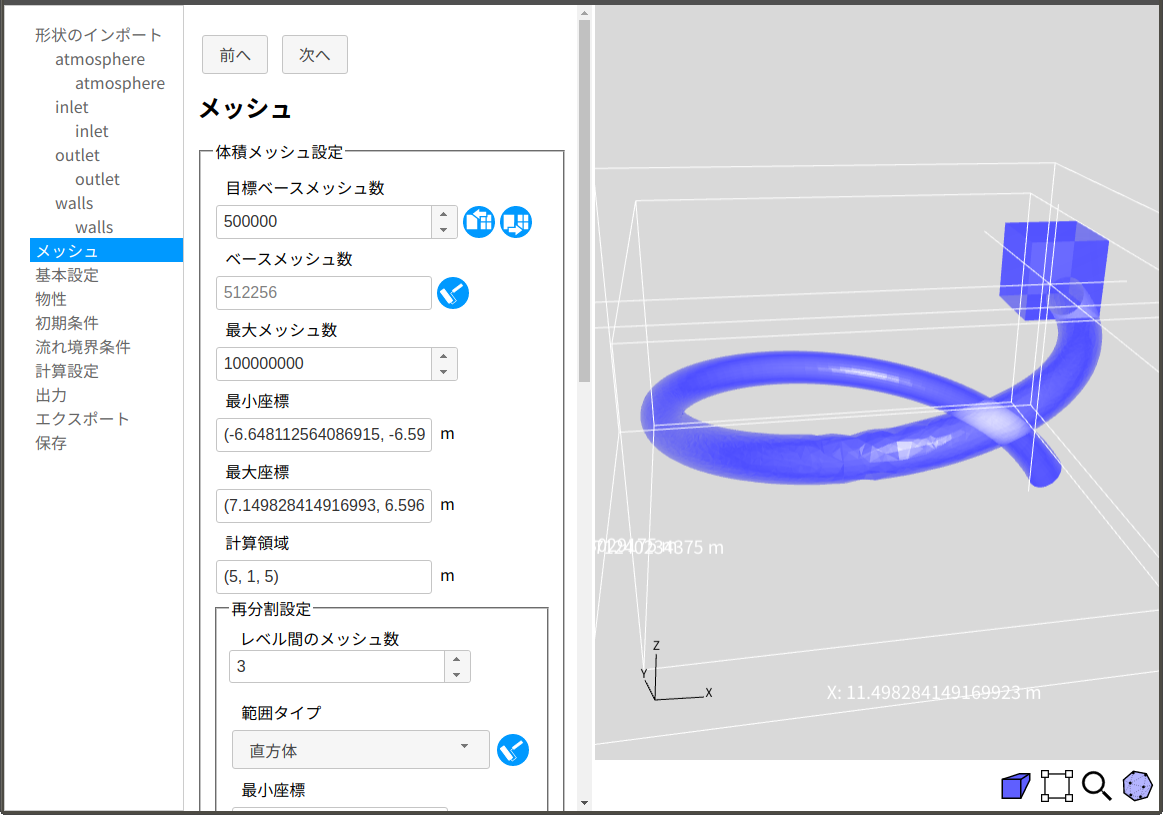Click the solid blue cube view icon
The image size is (1163, 815).
click(x=1015, y=786)
